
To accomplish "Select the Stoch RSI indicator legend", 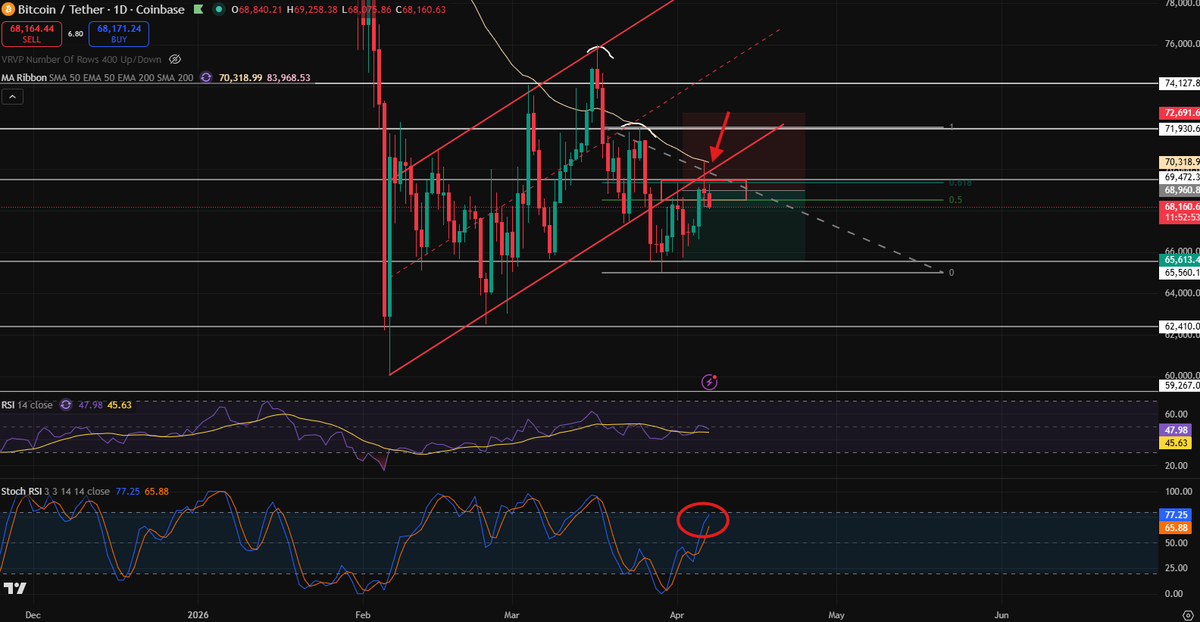I will (56, 492).
